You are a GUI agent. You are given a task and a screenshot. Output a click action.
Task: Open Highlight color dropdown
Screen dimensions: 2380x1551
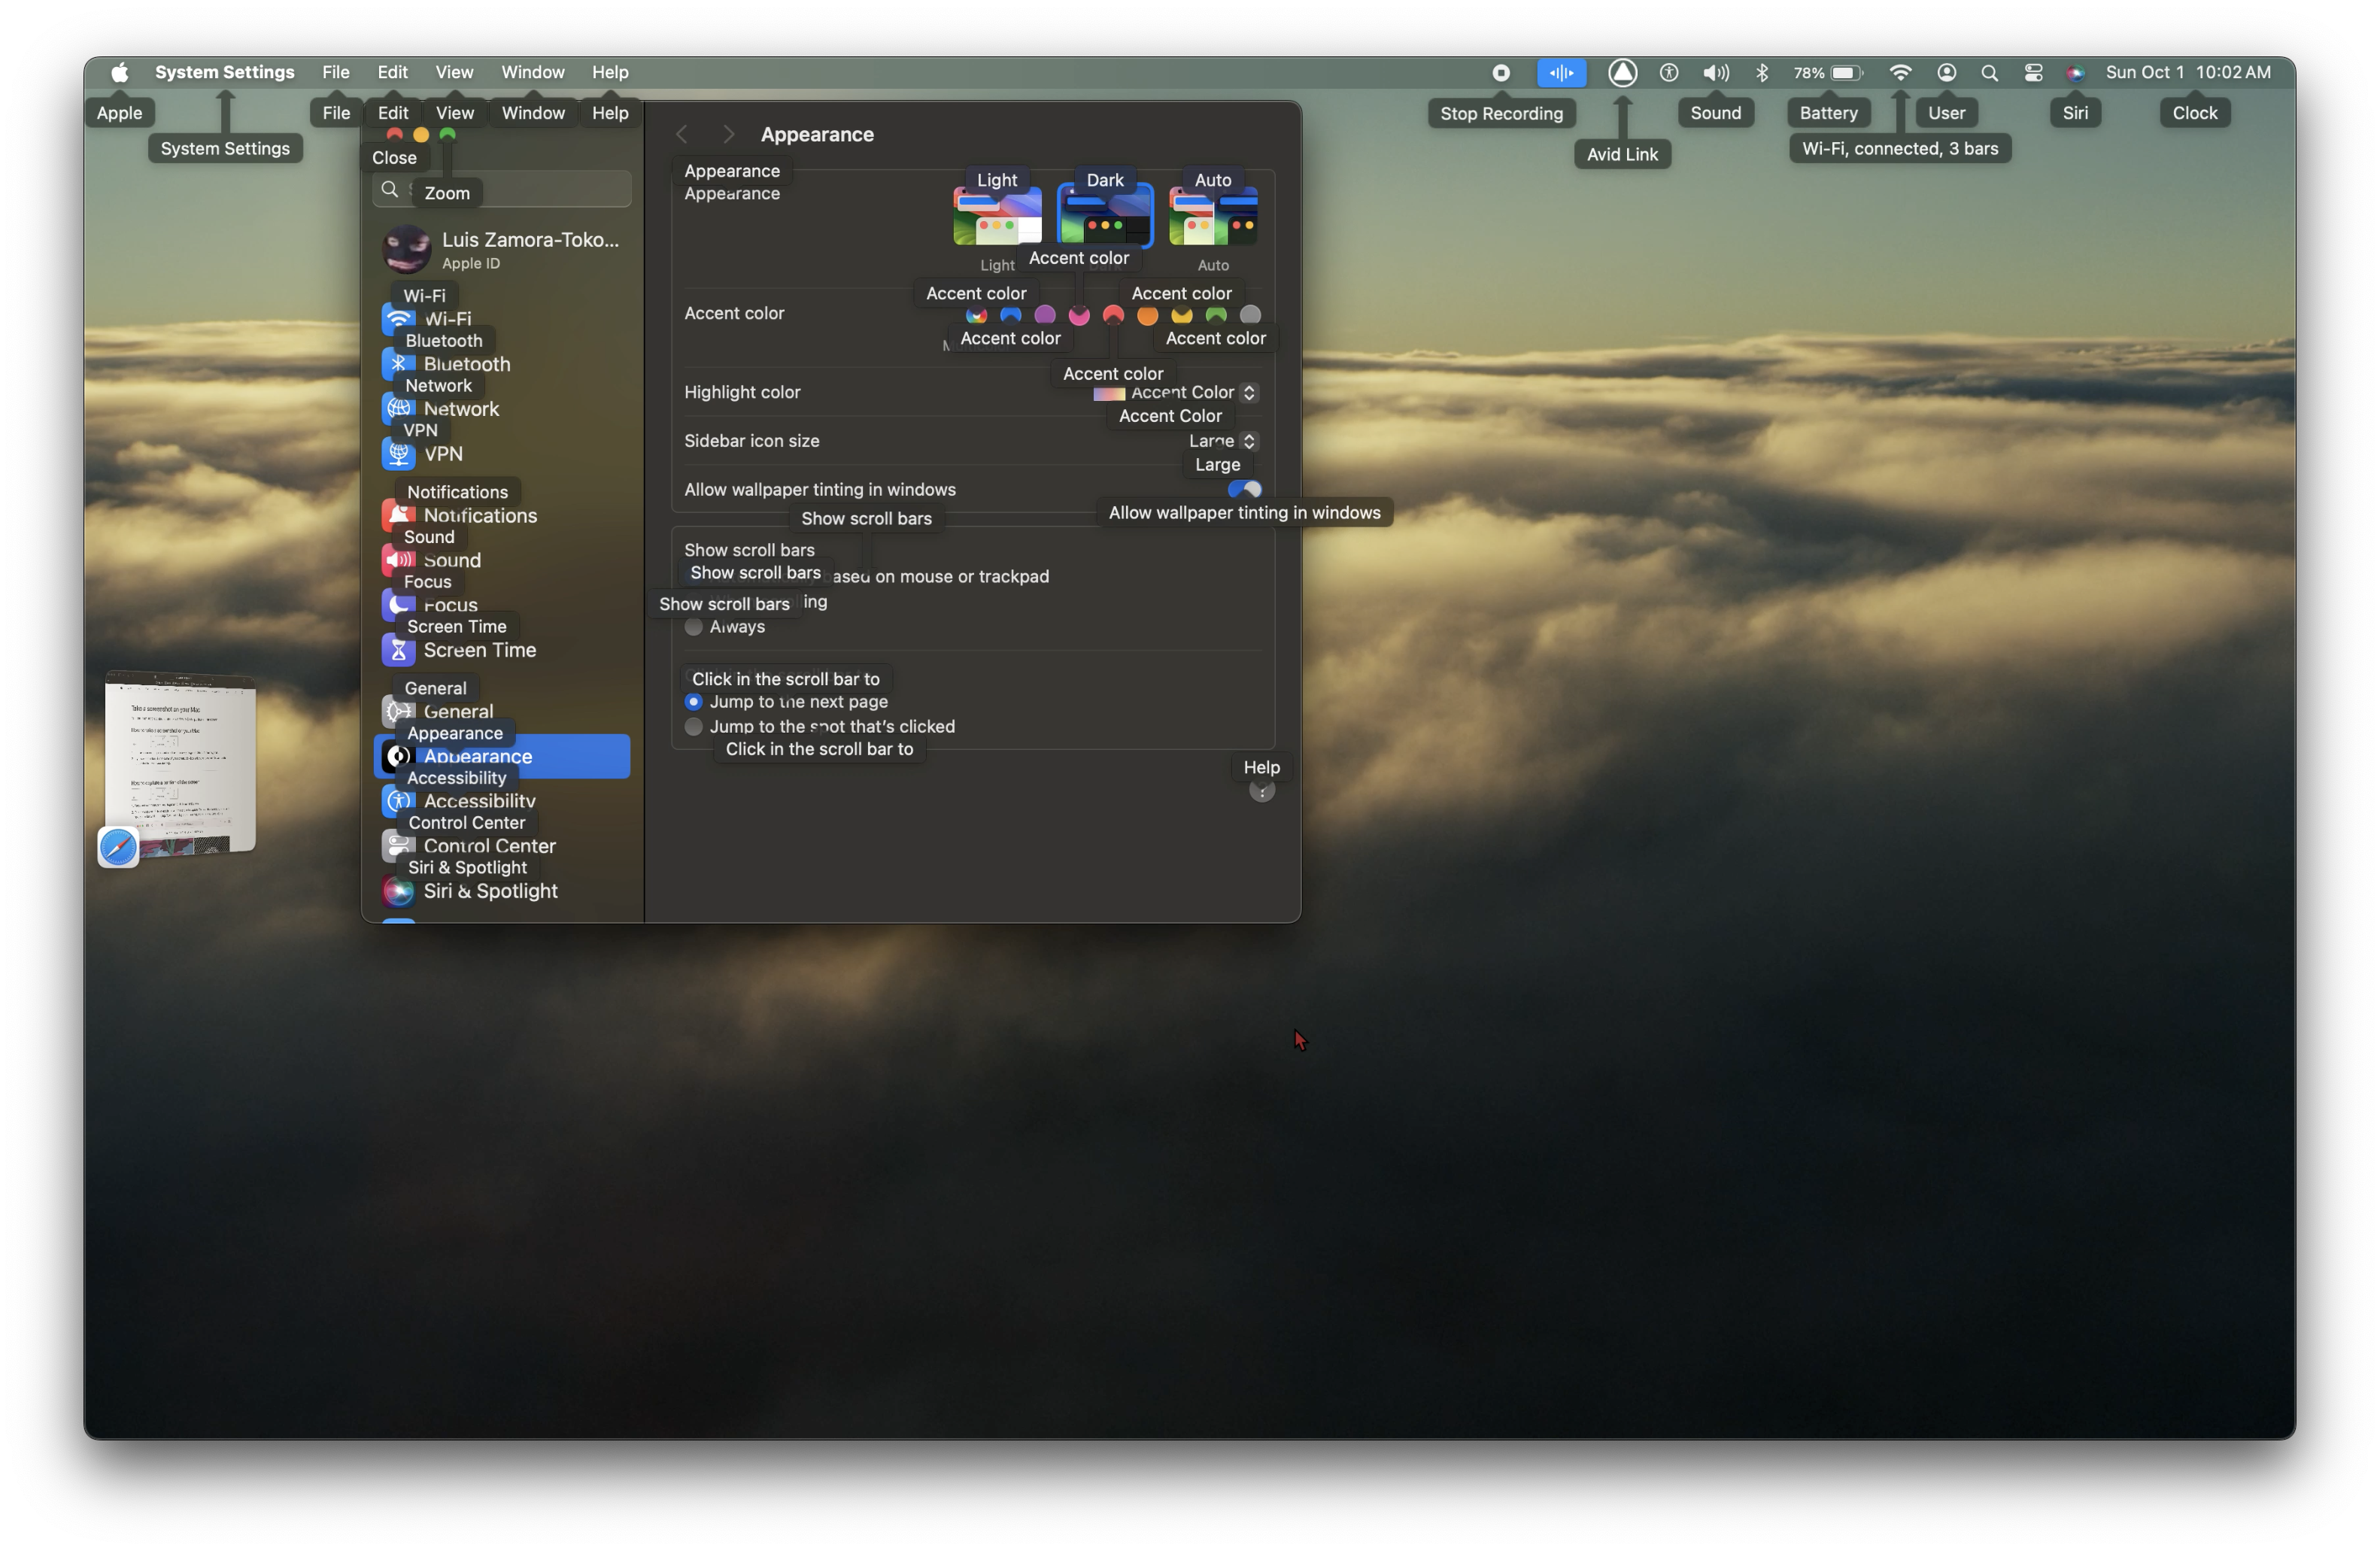click(x=1176, y=392)
